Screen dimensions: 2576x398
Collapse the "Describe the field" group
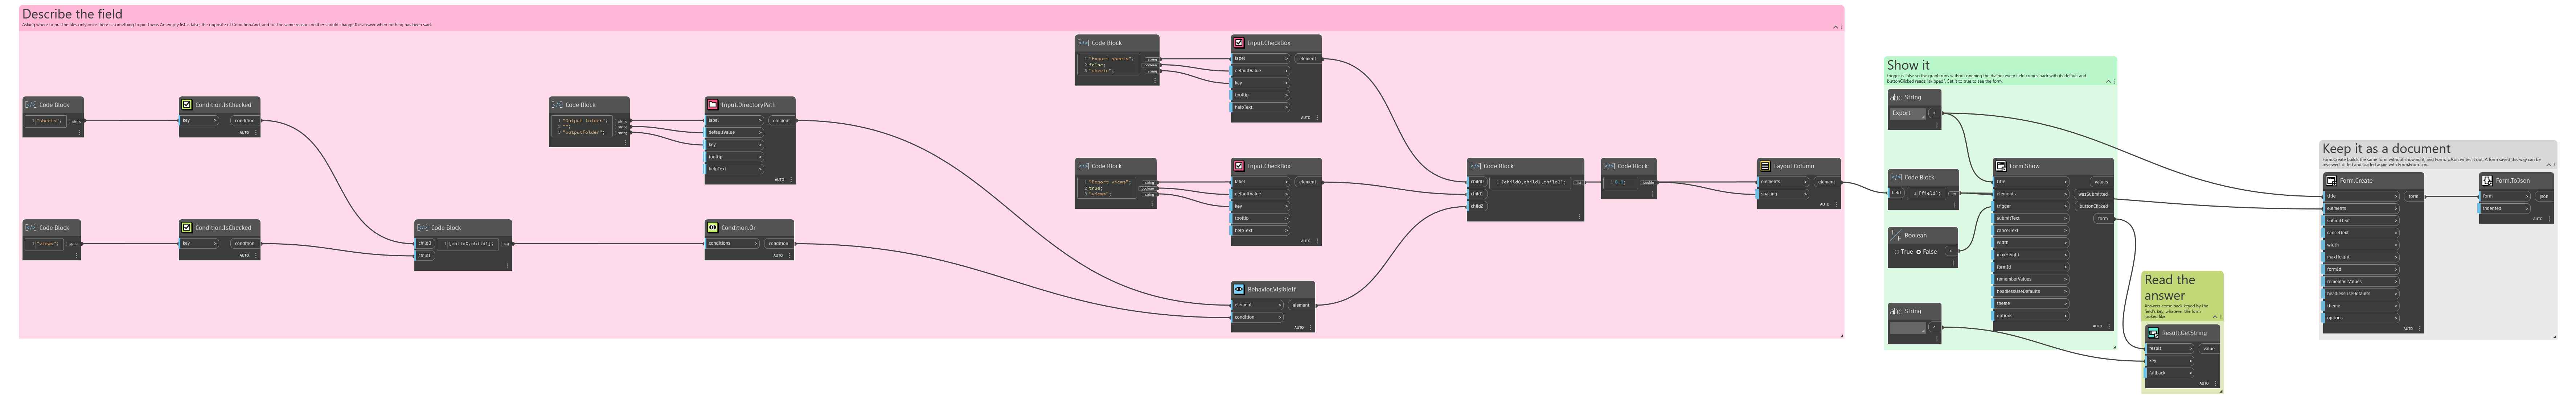tap(1835, 27)
